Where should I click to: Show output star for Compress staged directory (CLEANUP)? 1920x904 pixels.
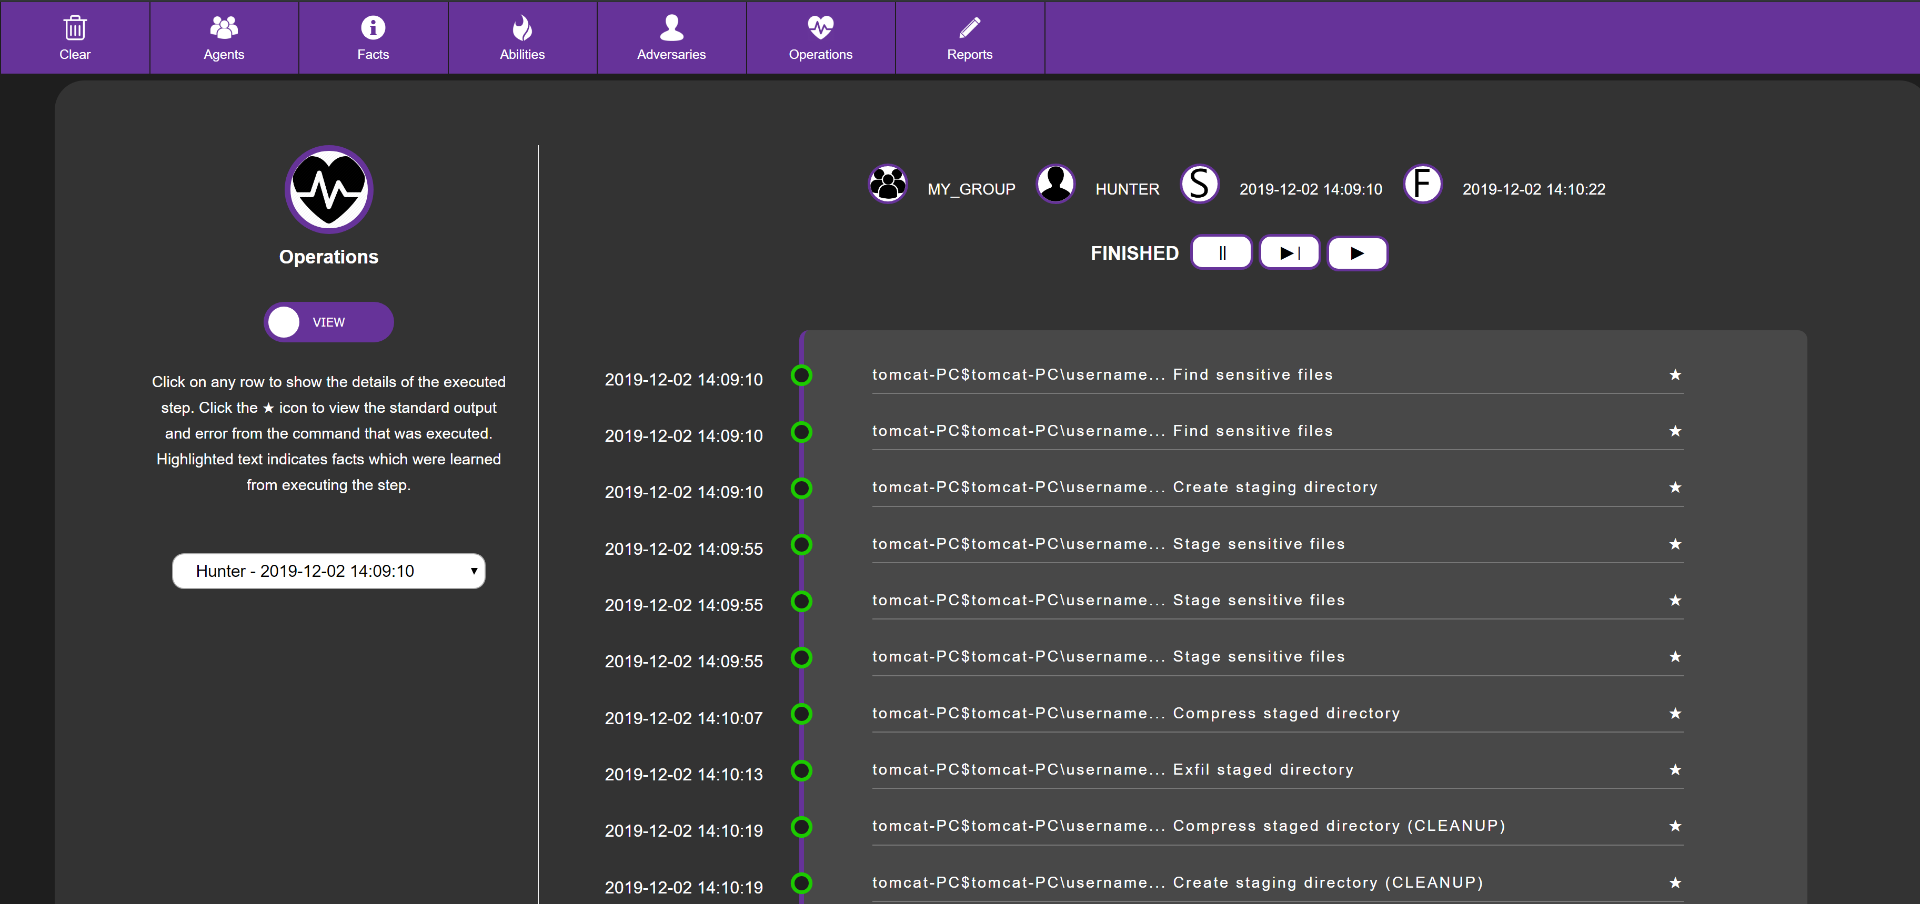point(1675,826)
